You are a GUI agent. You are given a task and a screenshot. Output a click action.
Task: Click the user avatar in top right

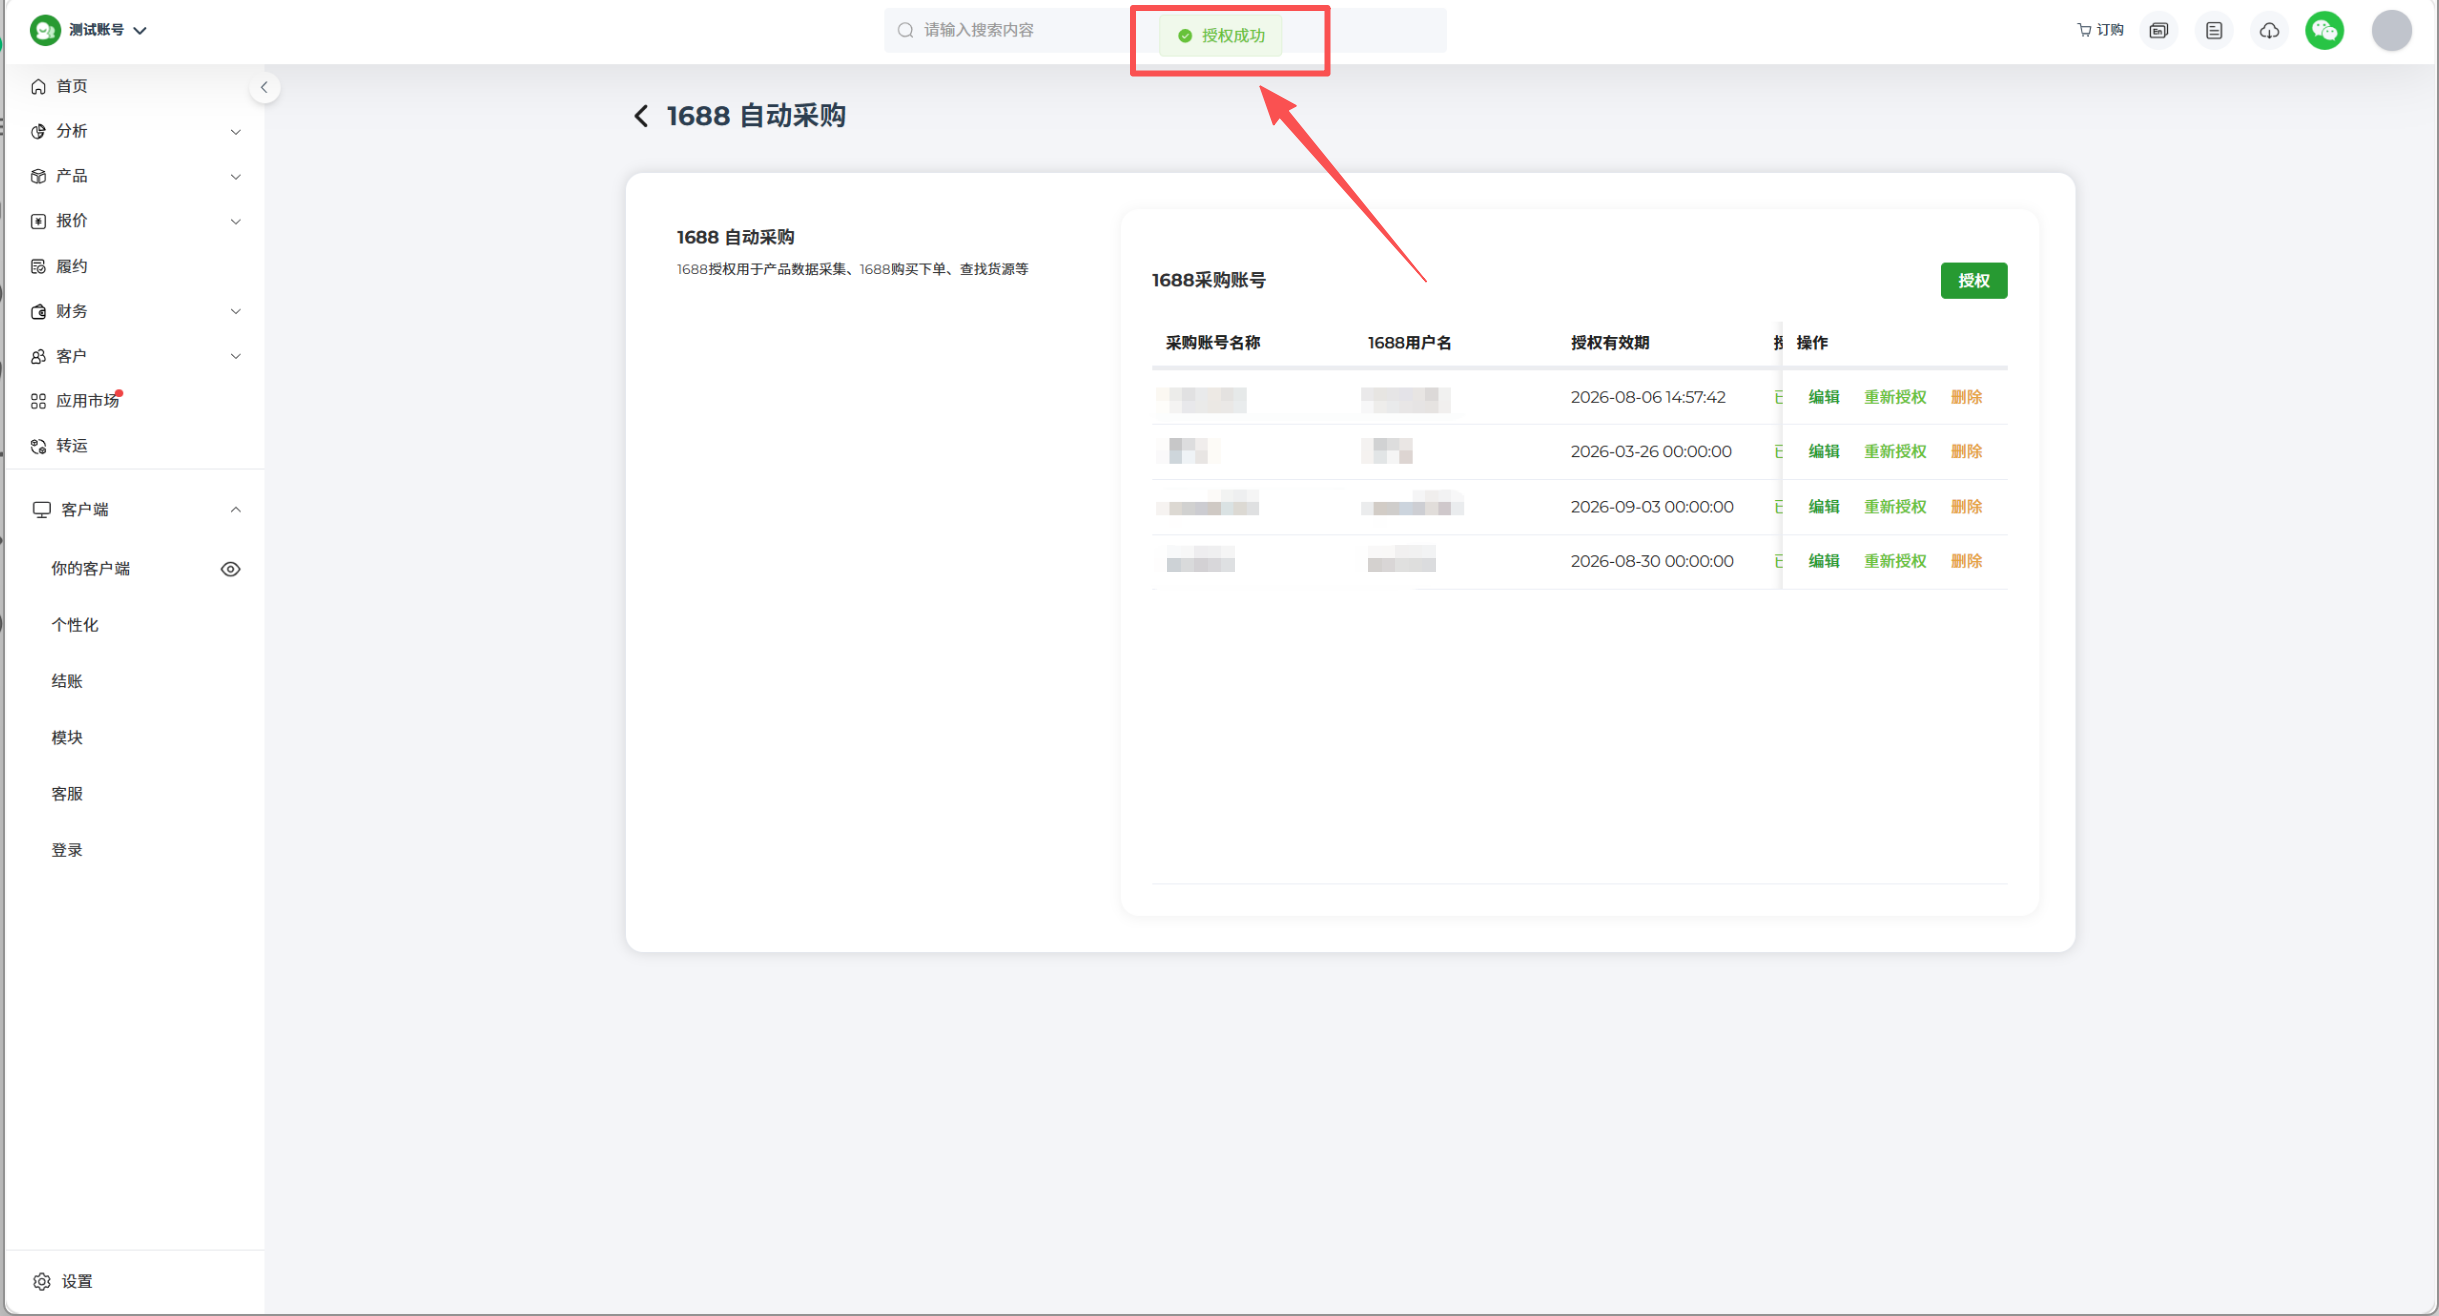pos(2392,31)
